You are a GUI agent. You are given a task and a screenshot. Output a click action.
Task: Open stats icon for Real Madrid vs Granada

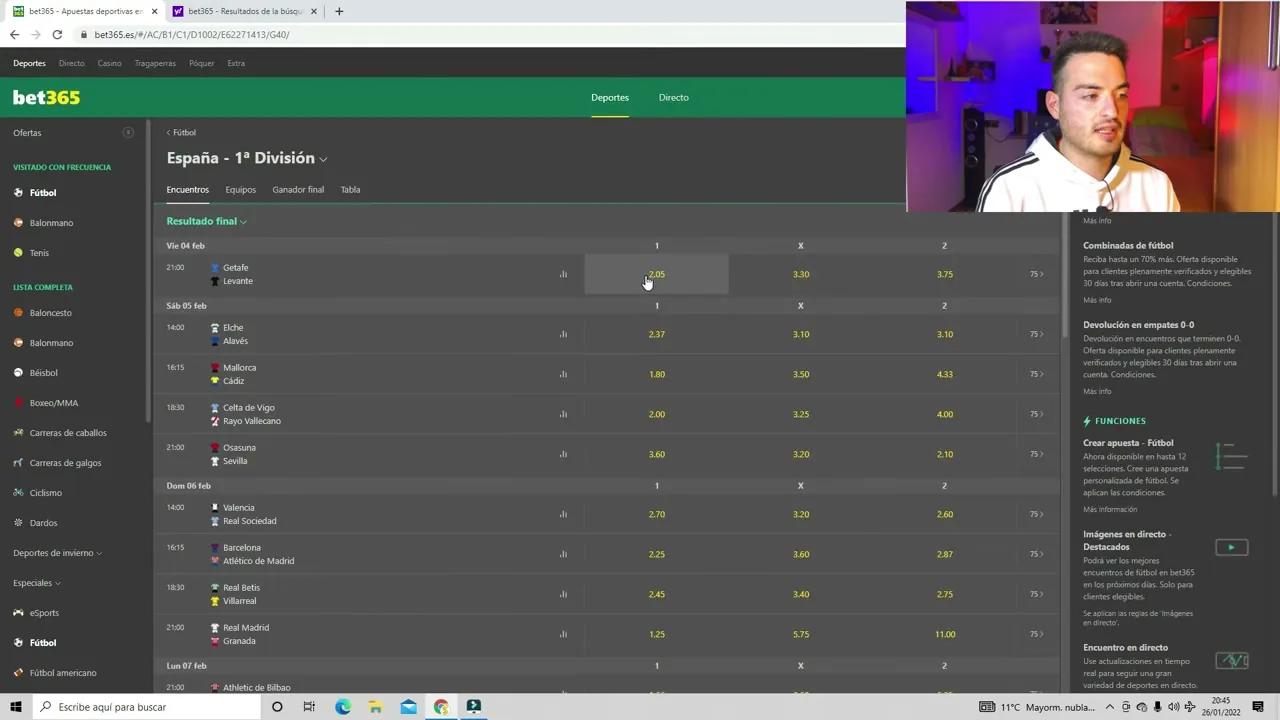[563, 634]
